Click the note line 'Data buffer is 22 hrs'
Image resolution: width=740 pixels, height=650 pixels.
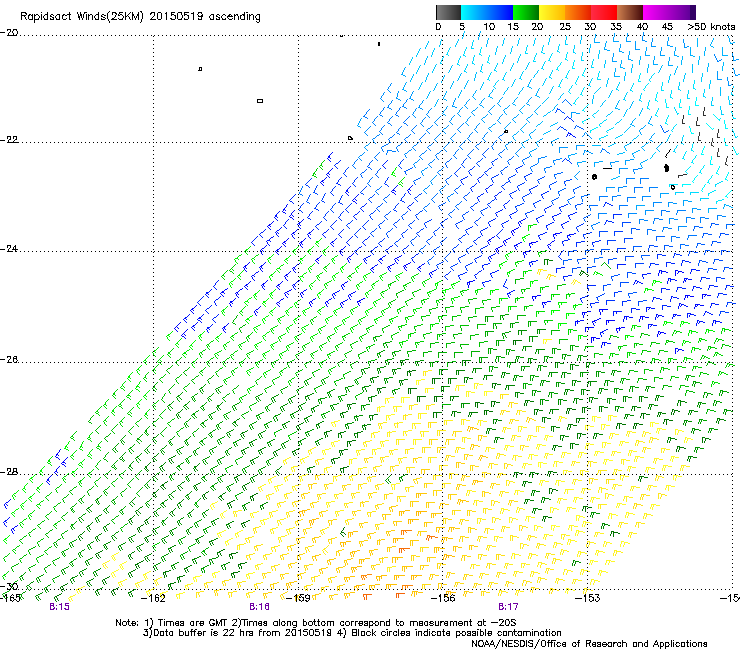click(x=352, y=633)
